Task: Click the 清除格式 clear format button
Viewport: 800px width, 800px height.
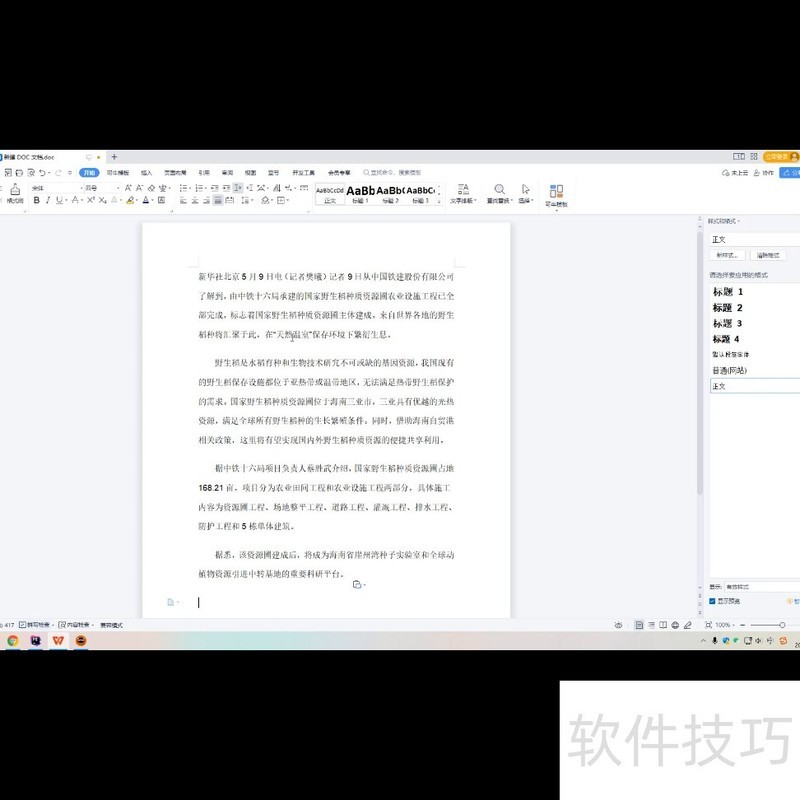Action: (x=768, y=255)
